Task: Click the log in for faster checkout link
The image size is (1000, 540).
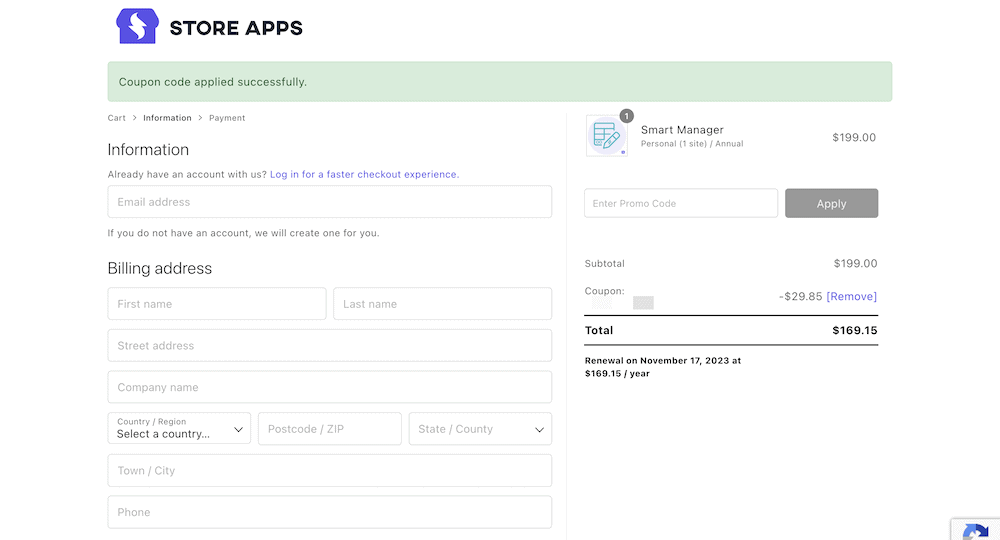Action: click(364, 174)
